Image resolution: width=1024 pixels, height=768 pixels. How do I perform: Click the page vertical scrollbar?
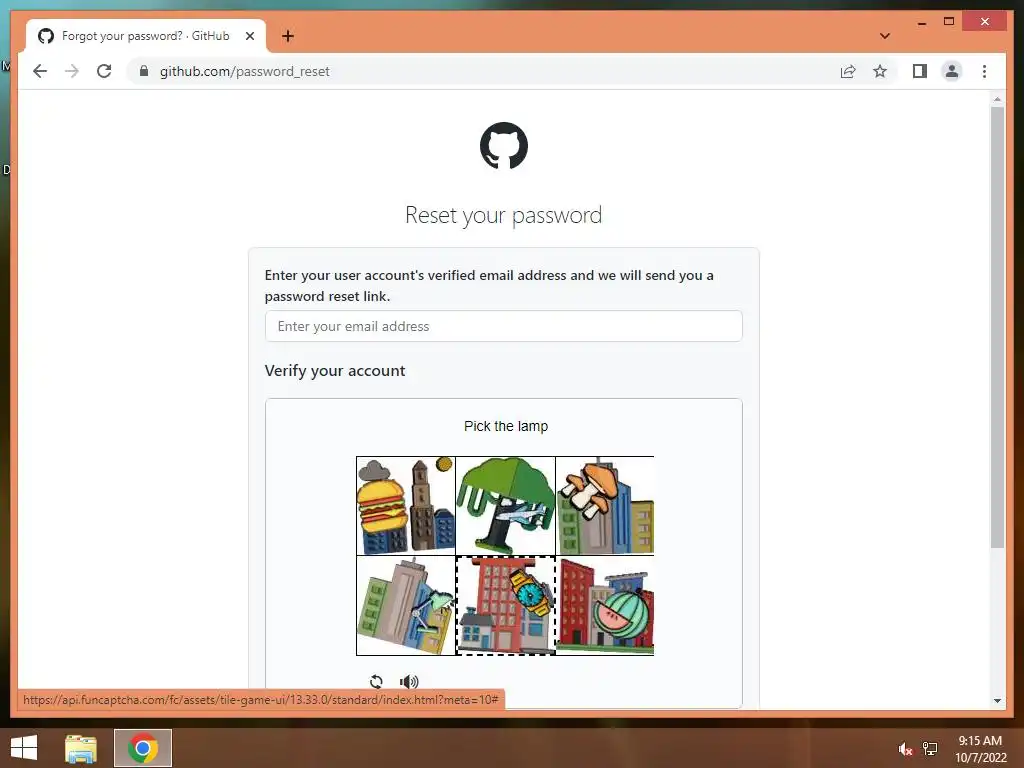(x=997, y=327)
